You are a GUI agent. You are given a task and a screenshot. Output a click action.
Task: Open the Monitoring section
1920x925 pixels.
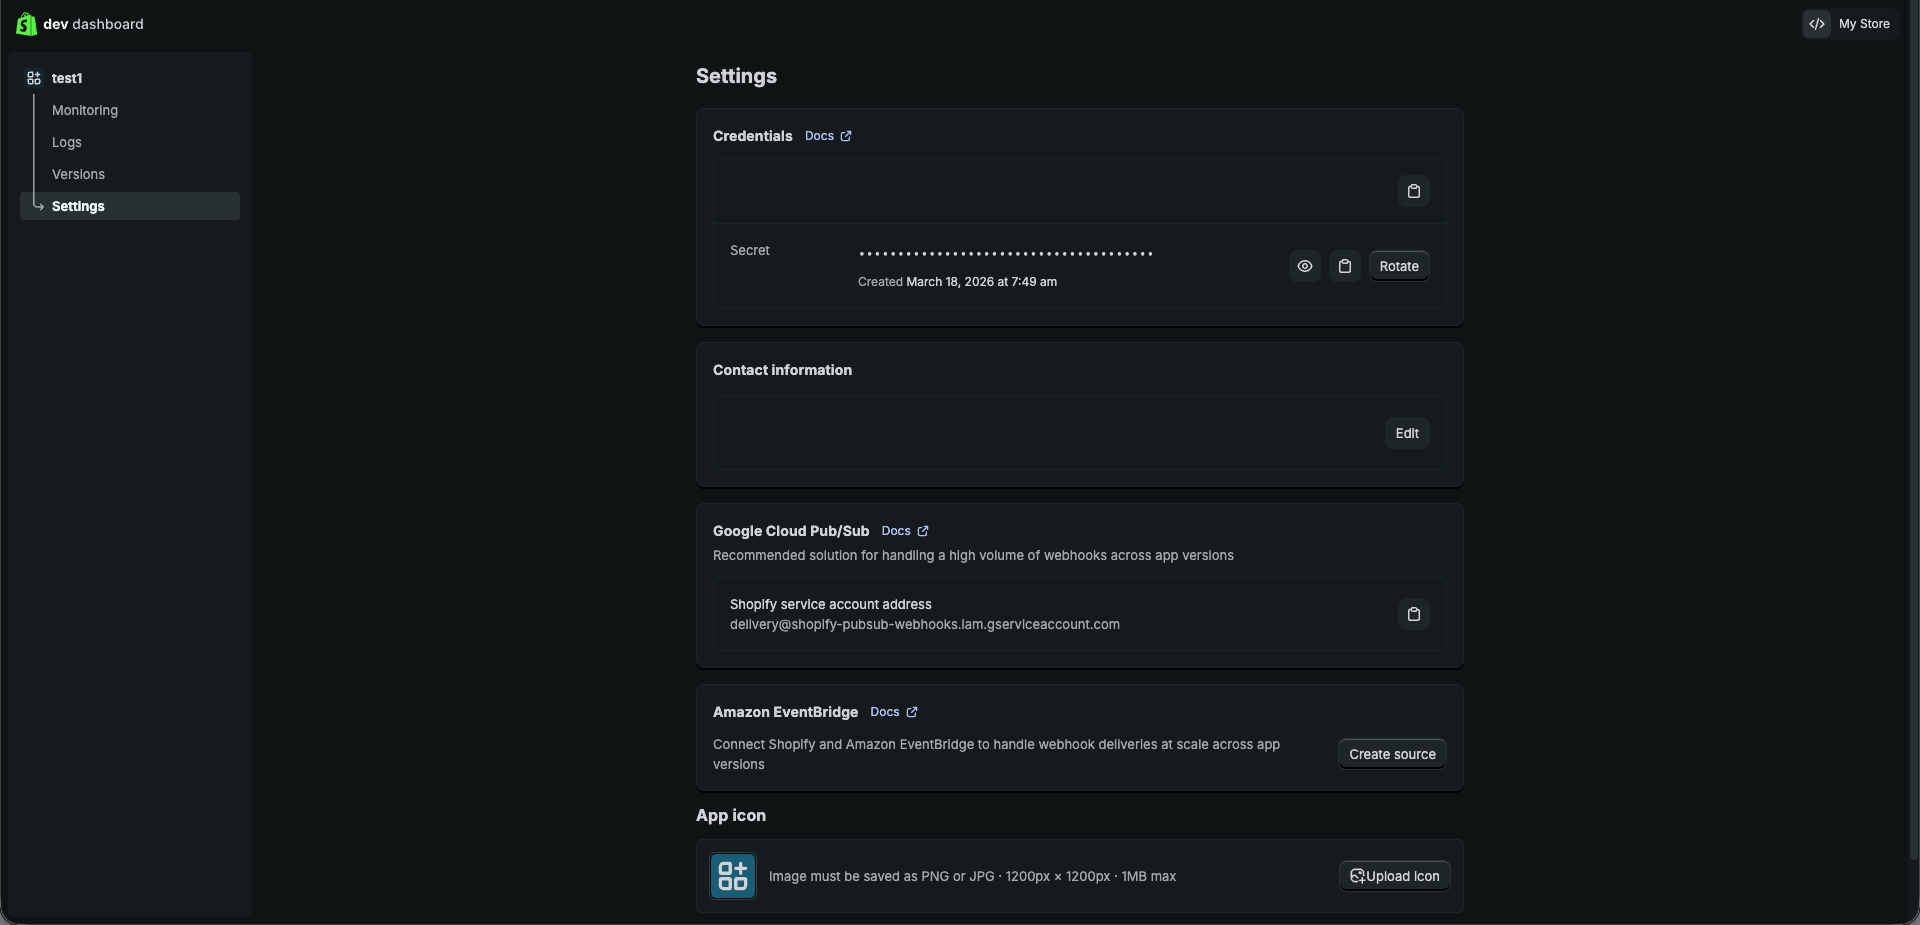click(x=84, y=110)
